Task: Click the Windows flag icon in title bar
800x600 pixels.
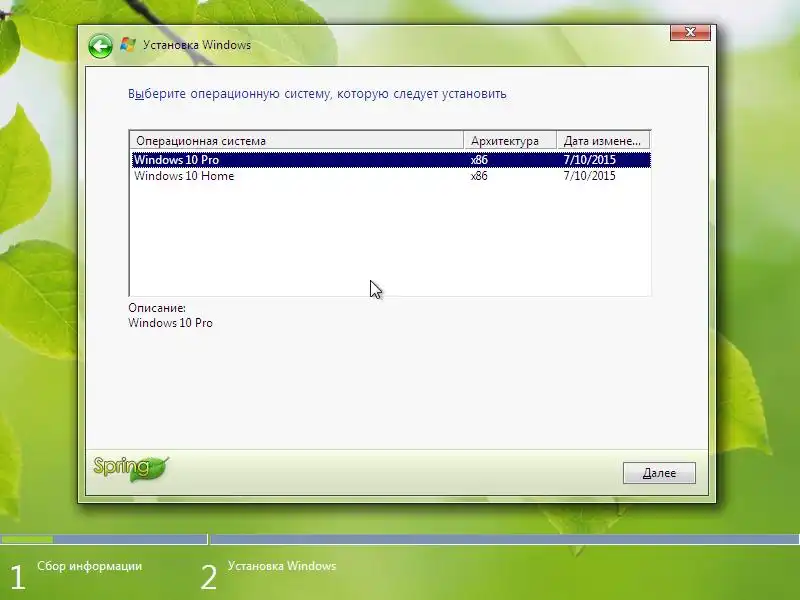Action: pyautogui.click(x=128, y=44)
